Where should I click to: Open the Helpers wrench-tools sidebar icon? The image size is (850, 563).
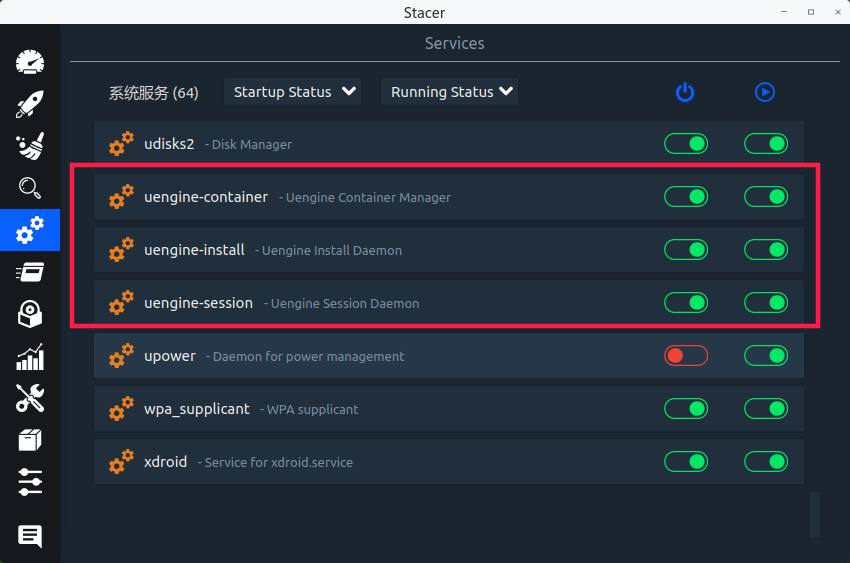[30, 398]
